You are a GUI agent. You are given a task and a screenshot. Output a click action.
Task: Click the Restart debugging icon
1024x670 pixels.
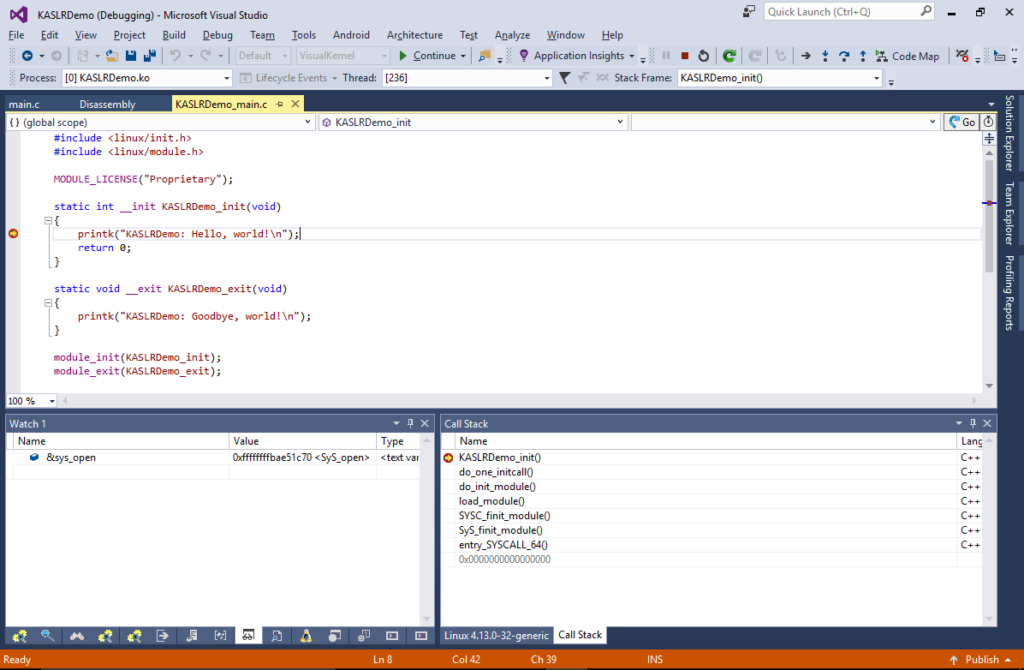pyautogui.click(x=703, y=56)
